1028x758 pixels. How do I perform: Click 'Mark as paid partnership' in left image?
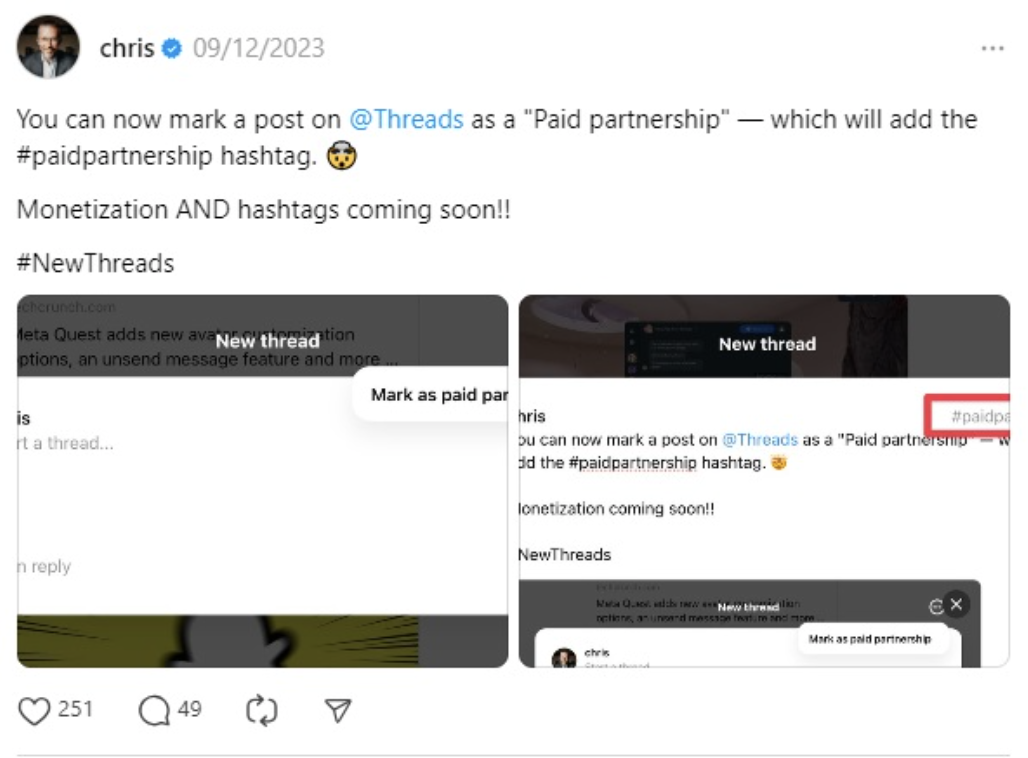[x=438, y=395]
